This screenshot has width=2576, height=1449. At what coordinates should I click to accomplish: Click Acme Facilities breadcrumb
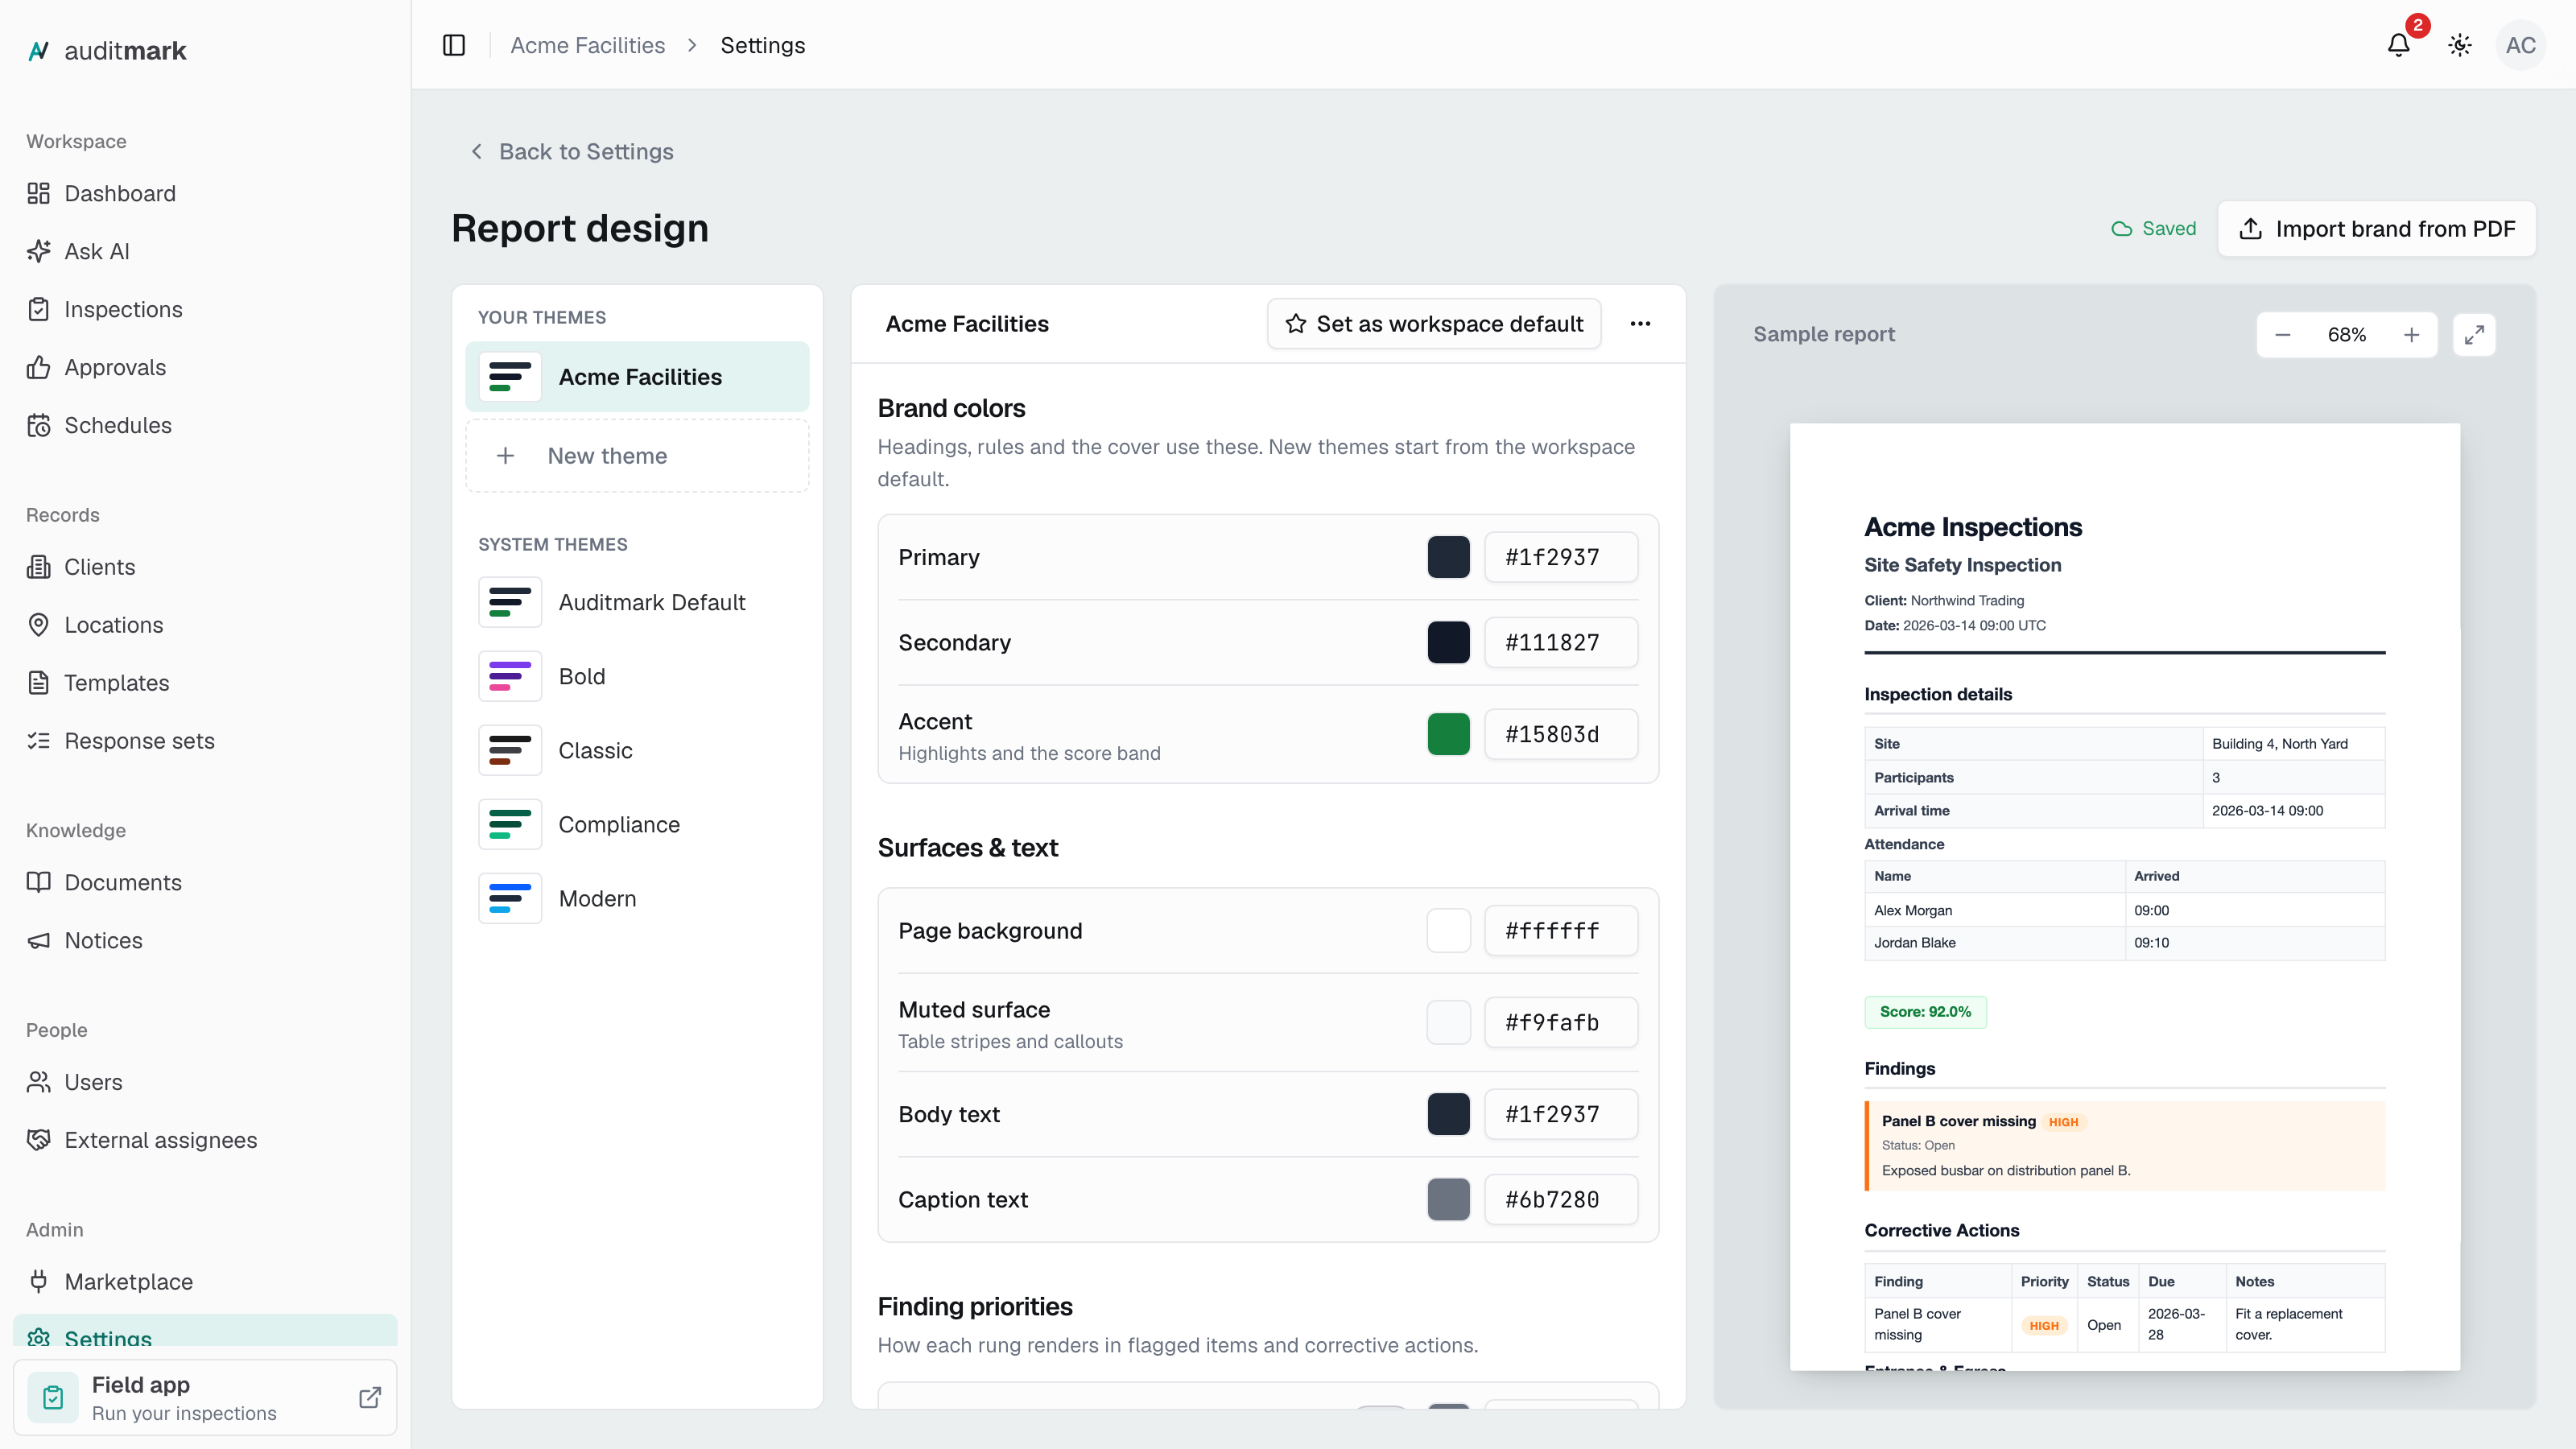[587, 45]
